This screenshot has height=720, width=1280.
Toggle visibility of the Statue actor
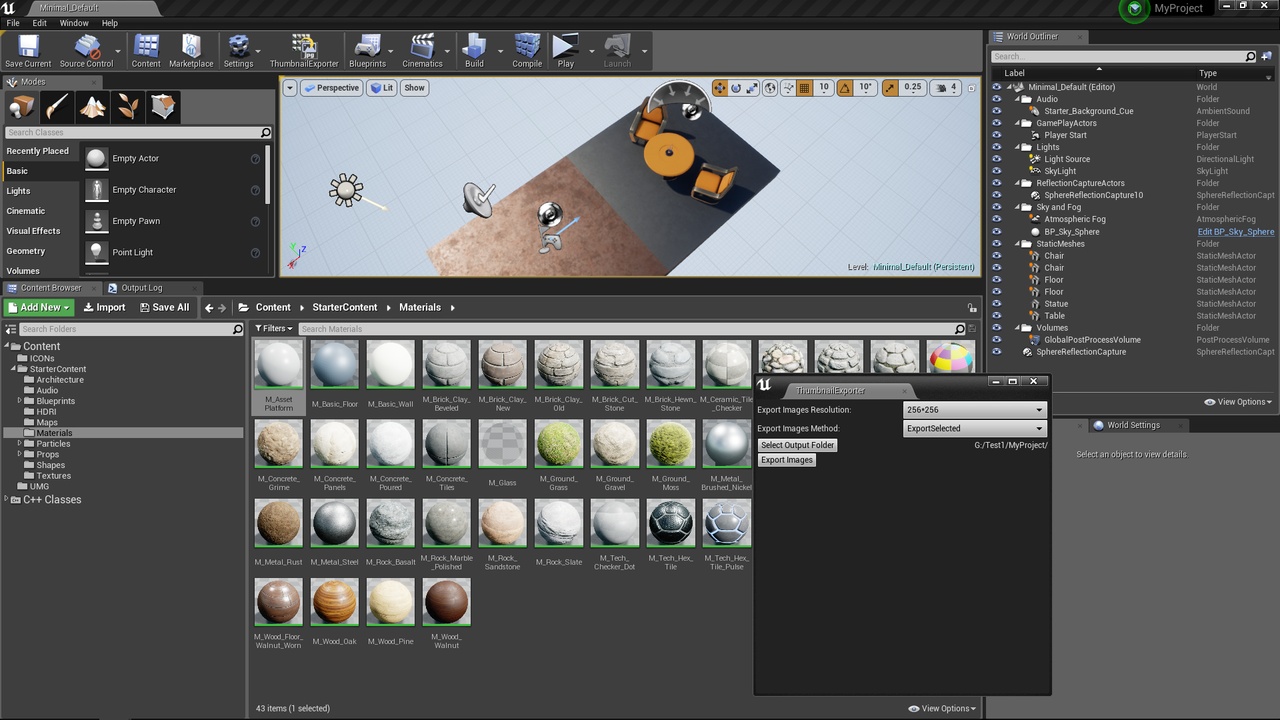(996, 304)
